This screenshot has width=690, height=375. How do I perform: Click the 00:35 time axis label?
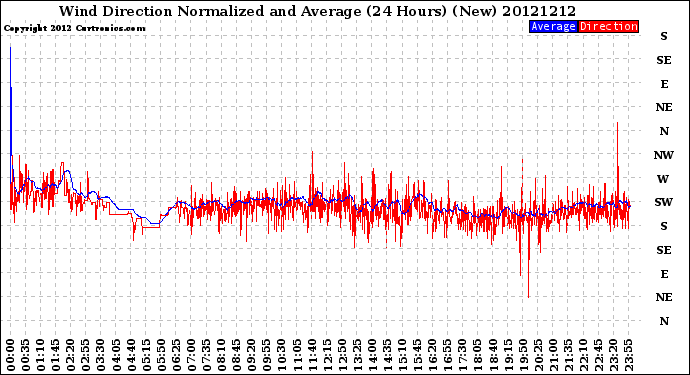26,355
